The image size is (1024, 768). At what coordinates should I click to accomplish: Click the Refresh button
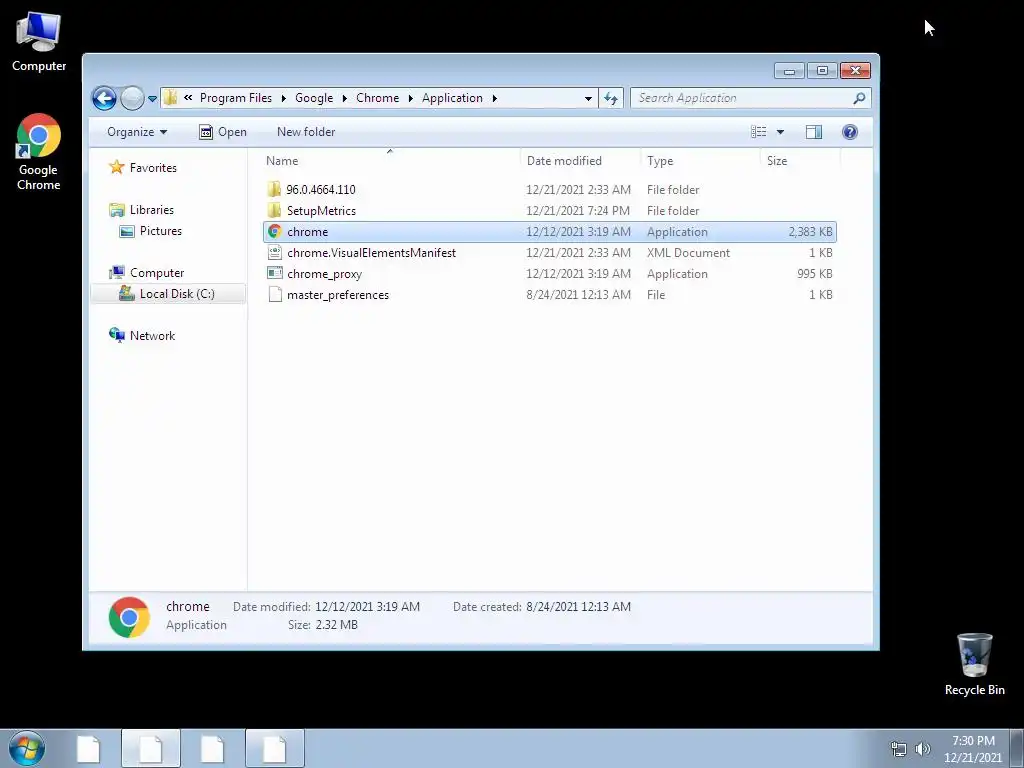(611, 98)
